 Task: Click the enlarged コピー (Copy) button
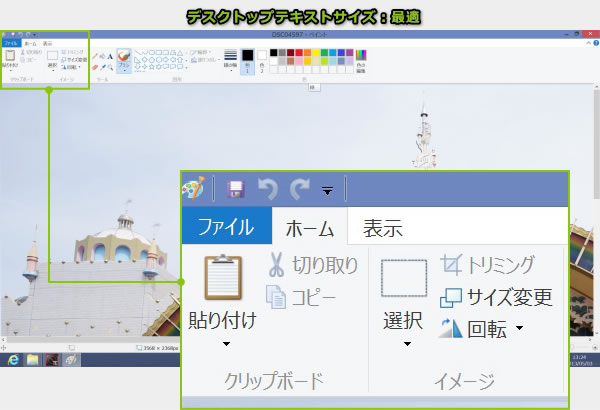pos(301,297)
